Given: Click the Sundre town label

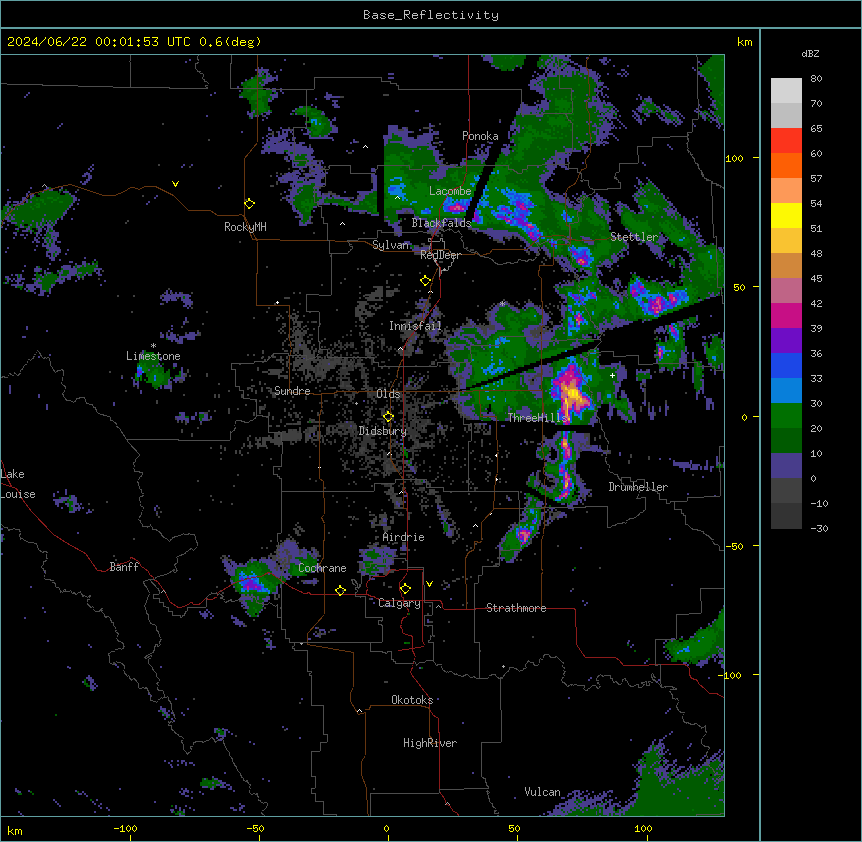Looking at the screenshot, I should pyautogui.click(x=292, y=391).
